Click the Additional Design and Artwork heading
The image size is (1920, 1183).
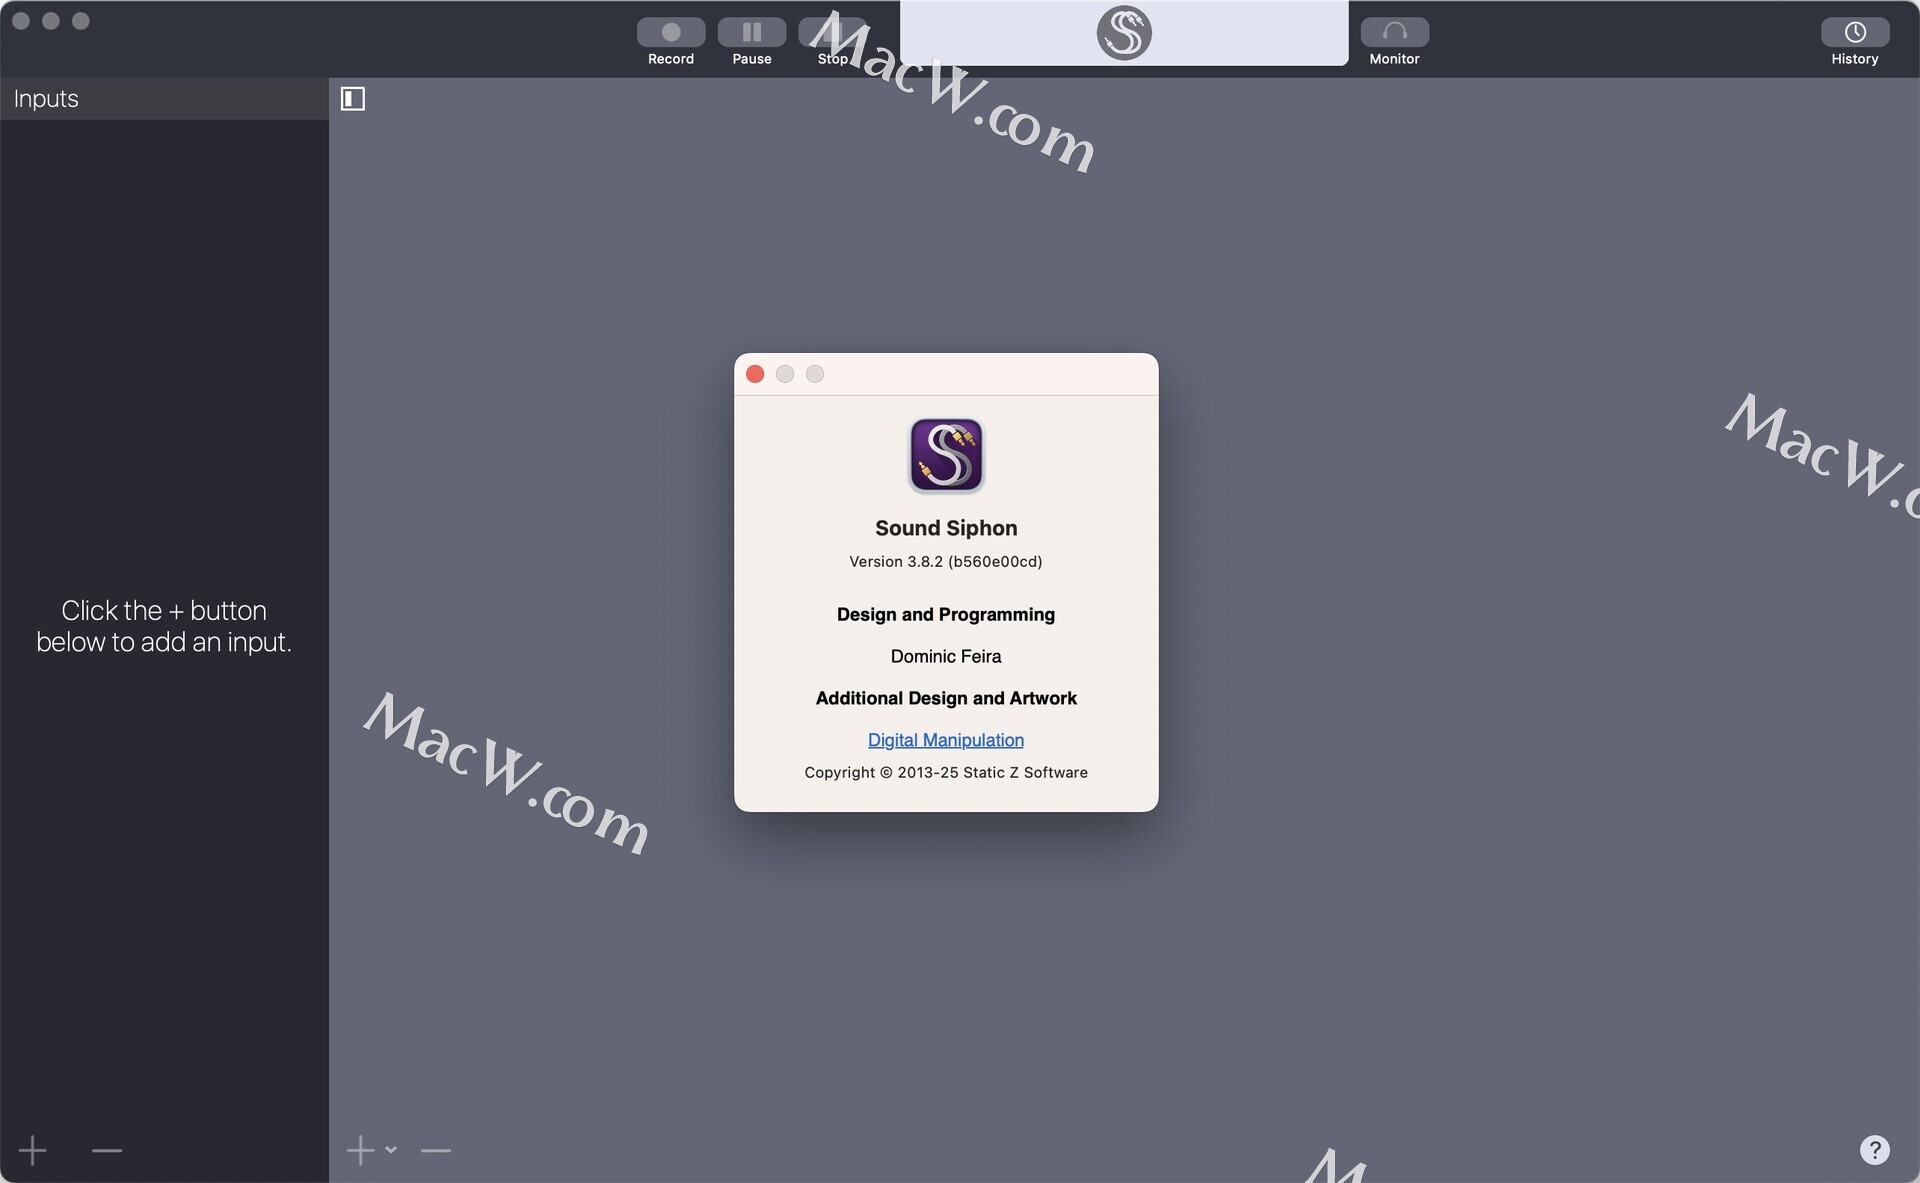tap(945, 698)
